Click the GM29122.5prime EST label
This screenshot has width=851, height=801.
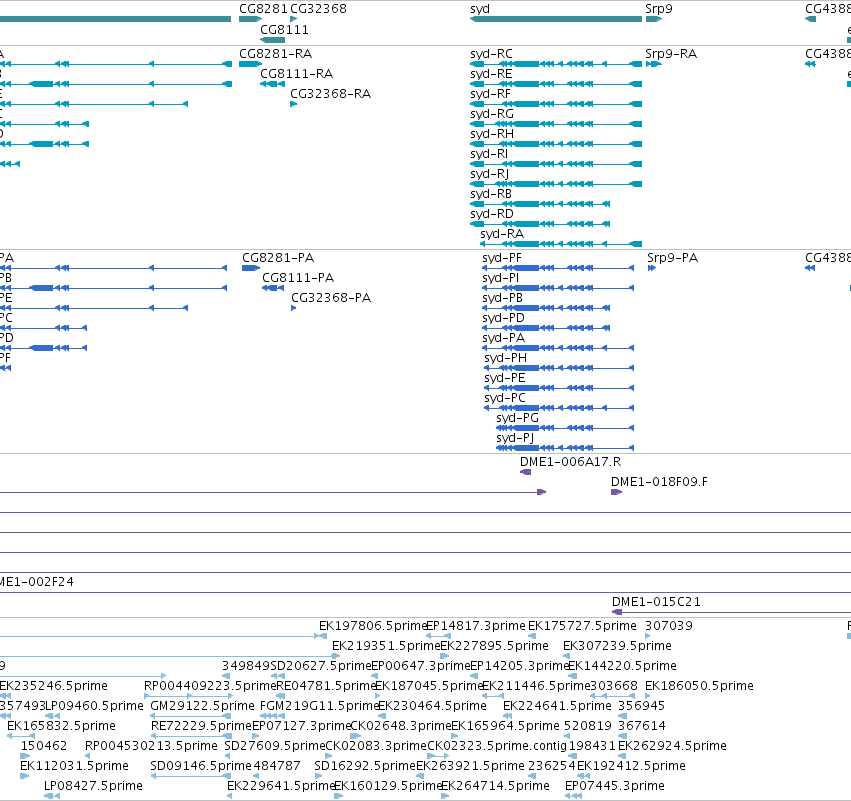(202, 706)
